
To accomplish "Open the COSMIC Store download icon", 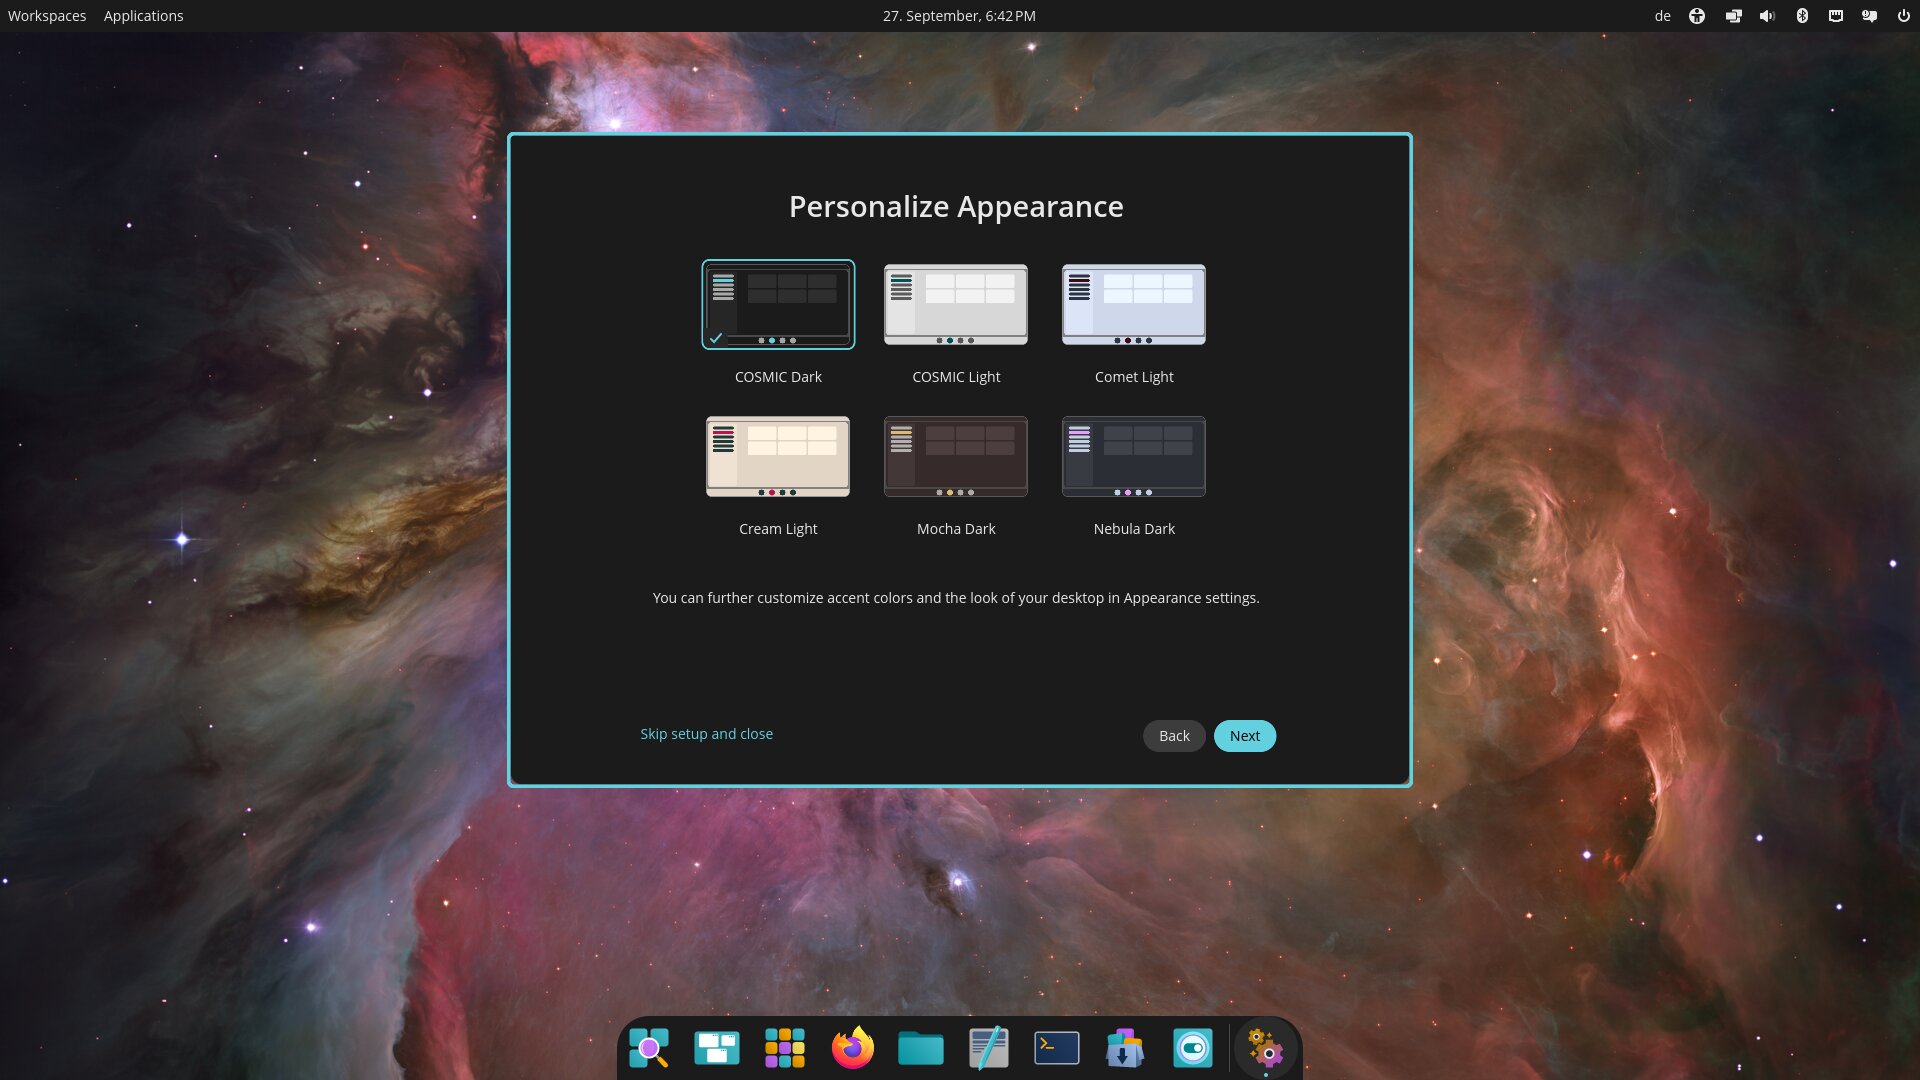I will [x=1125, y=1048].
